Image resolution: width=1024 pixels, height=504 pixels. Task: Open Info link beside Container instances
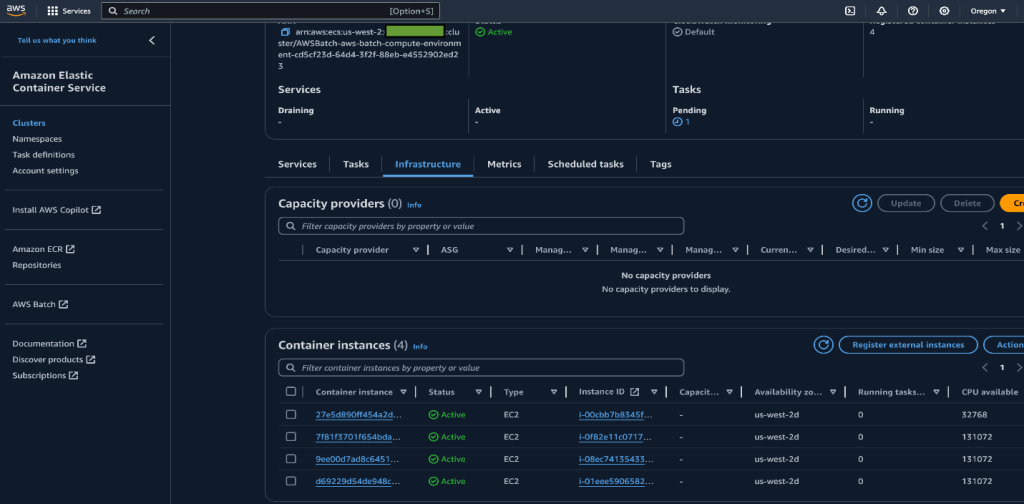pos(420,347)
